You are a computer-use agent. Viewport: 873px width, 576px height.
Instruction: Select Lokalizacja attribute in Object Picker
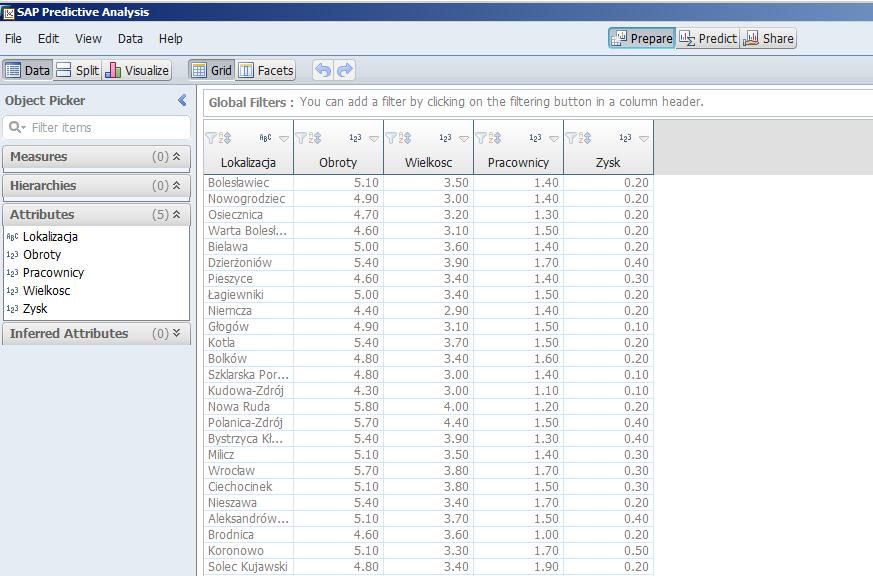click(x=50, y=237)
